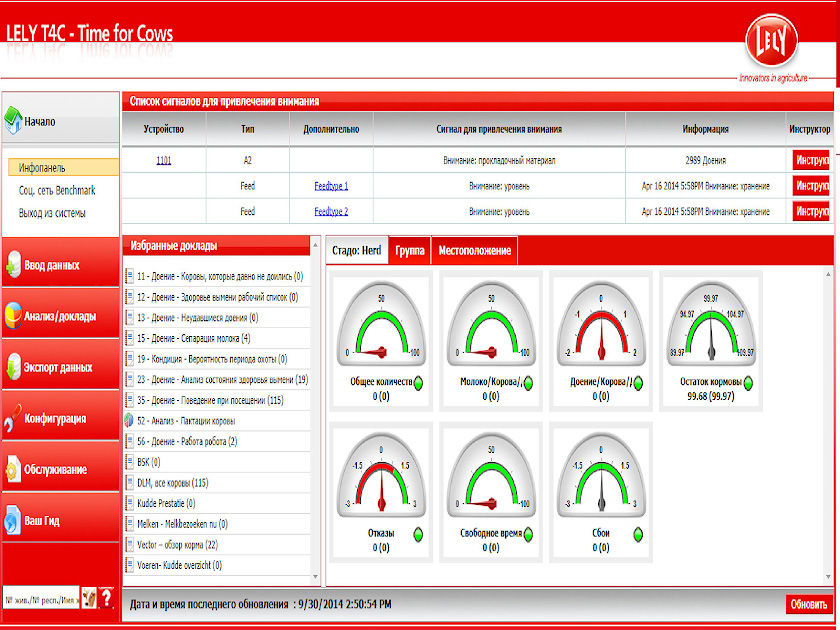Click Инструктор button in Feedtype 2 row

(811, 211)
